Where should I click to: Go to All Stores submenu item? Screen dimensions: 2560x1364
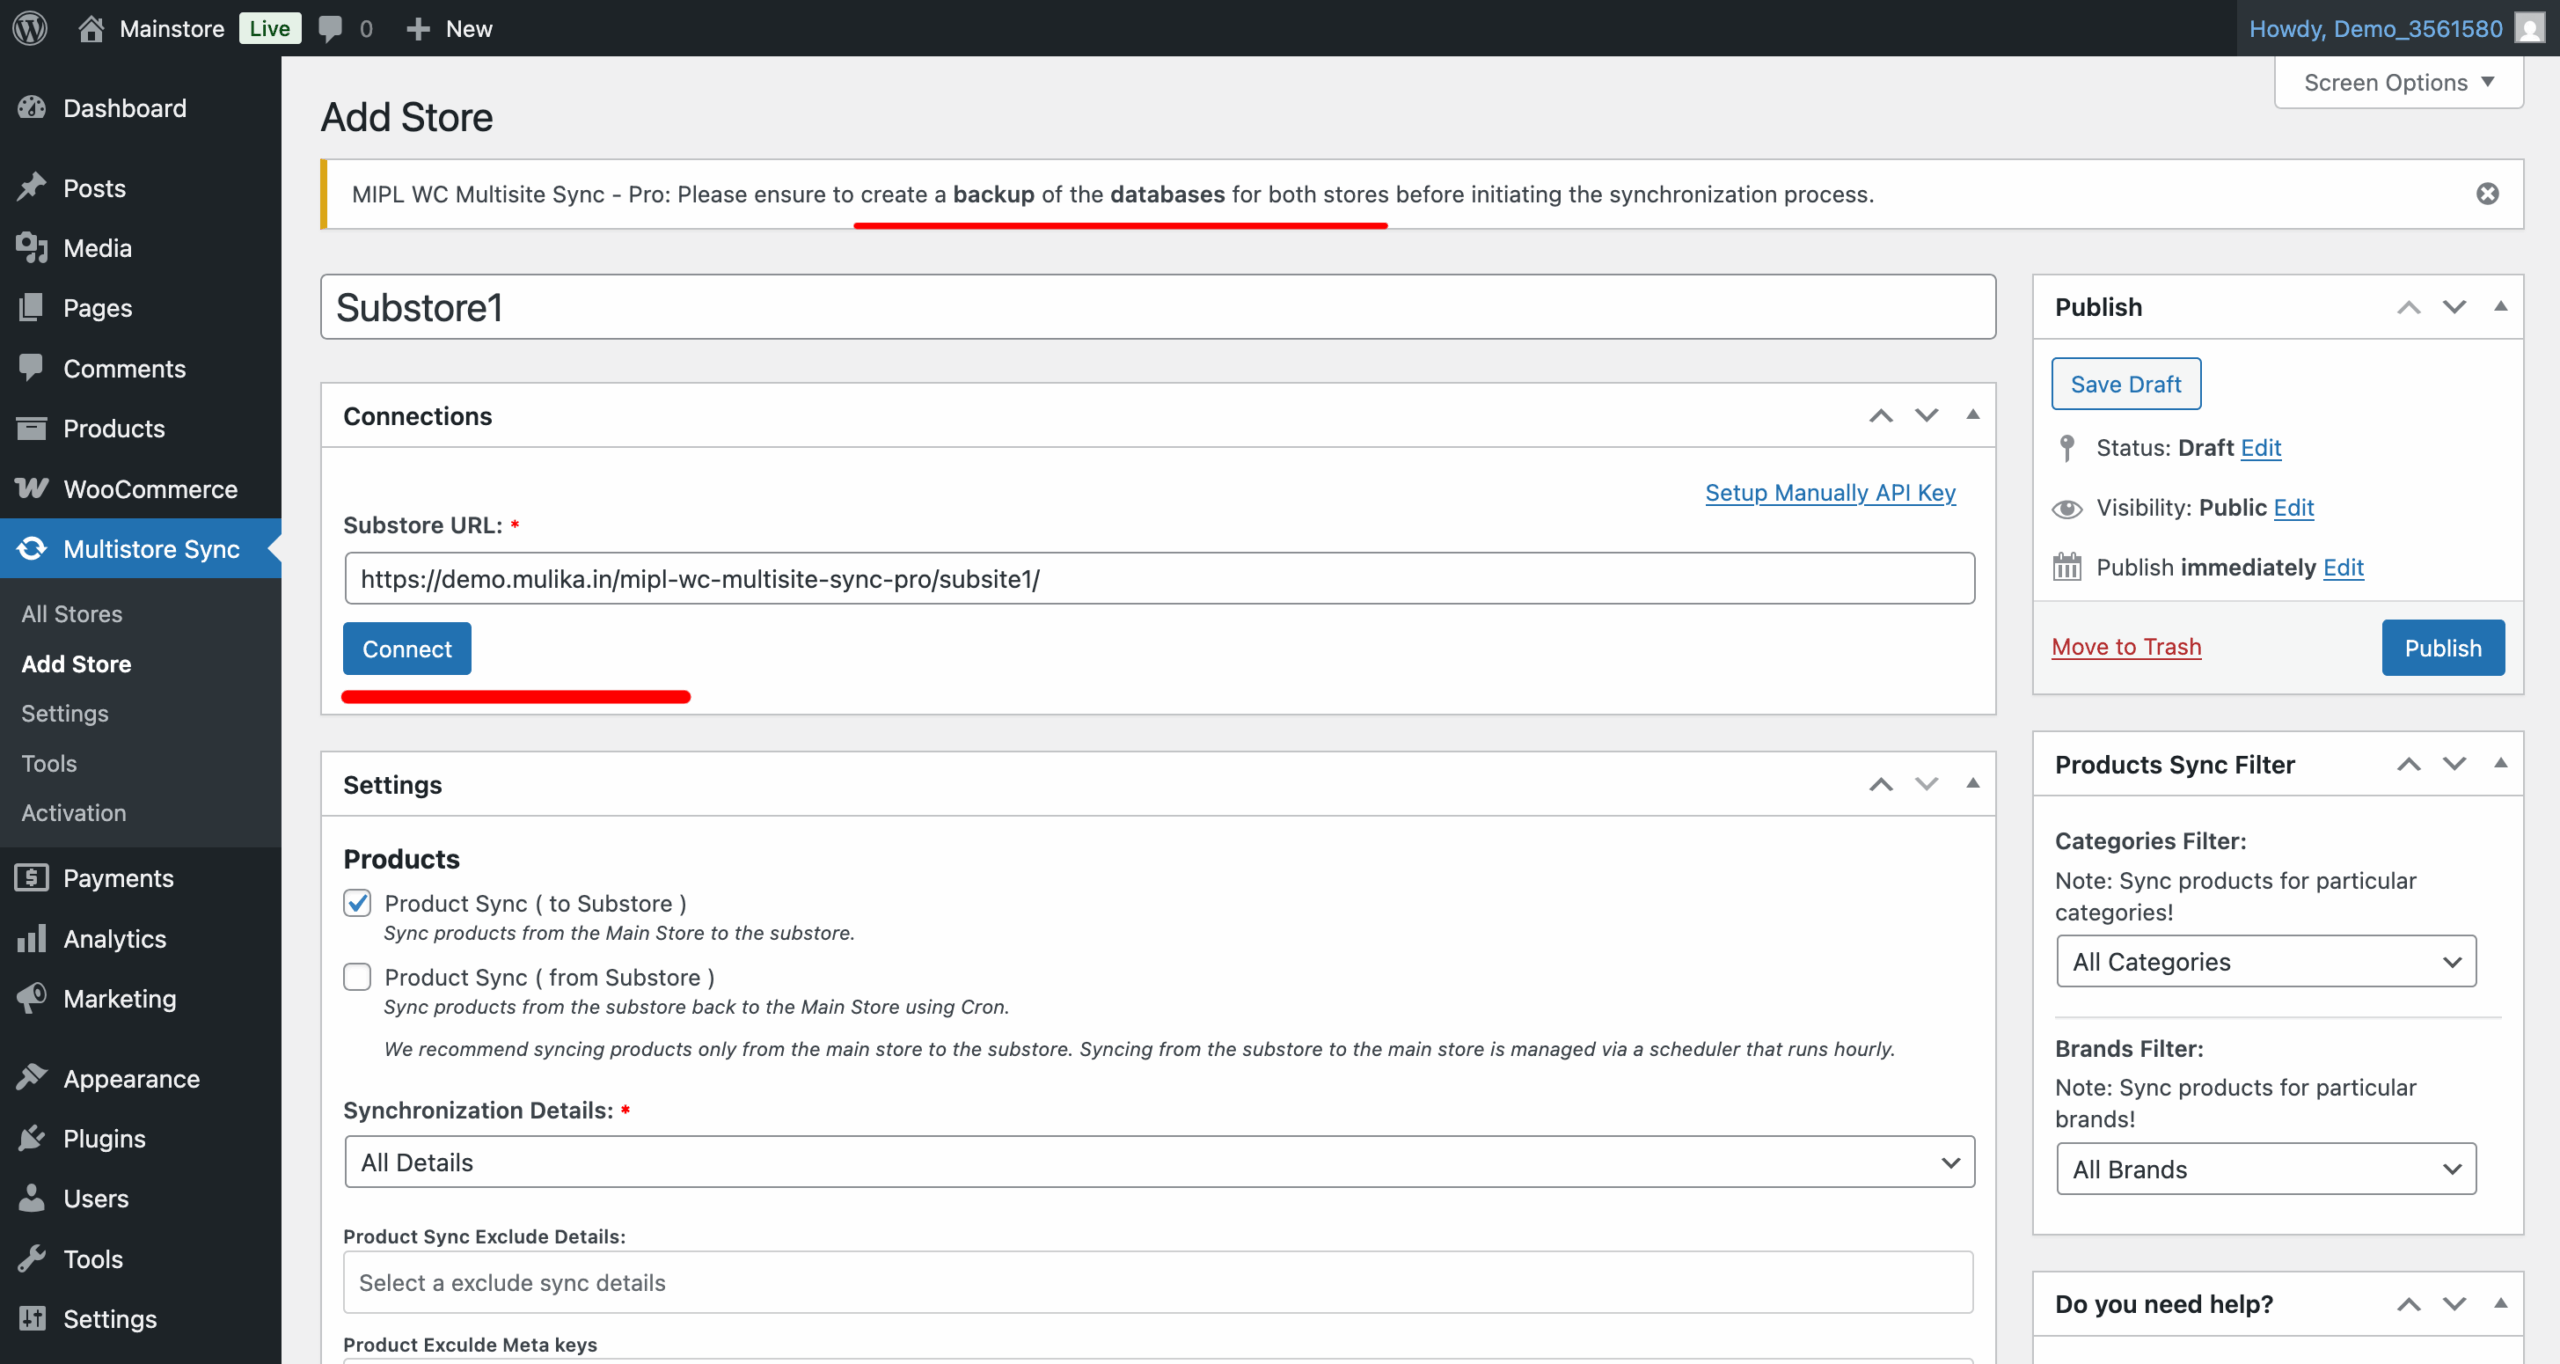72,613
